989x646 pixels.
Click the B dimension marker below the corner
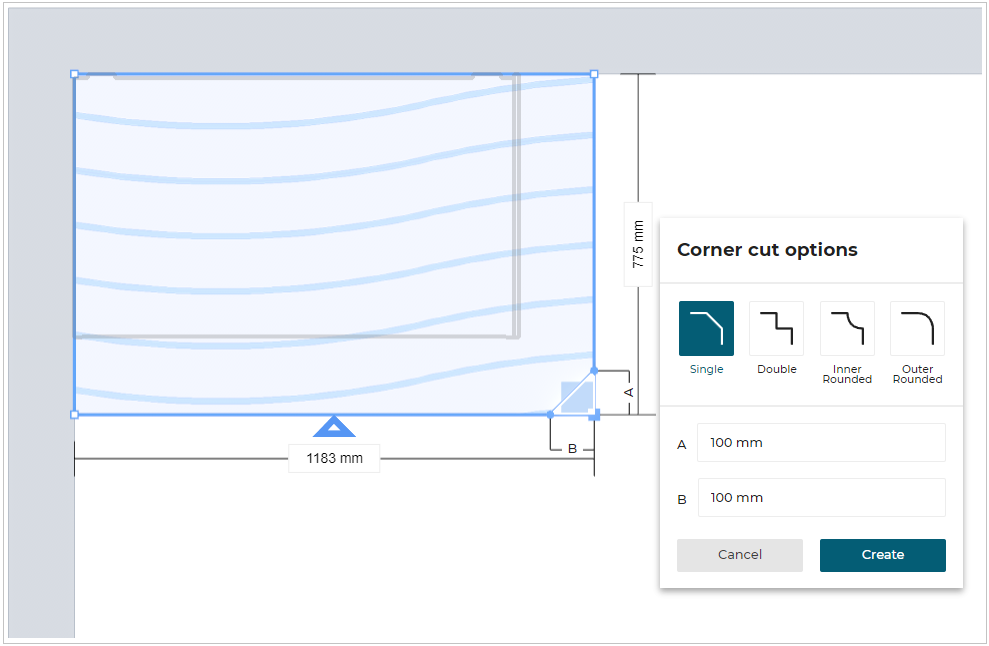pyautogui.click(x=570, y=449)
